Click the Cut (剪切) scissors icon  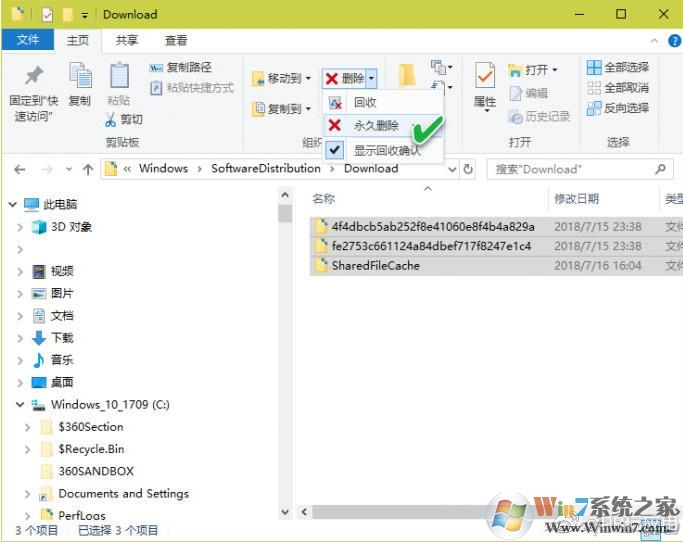point(111,119)
